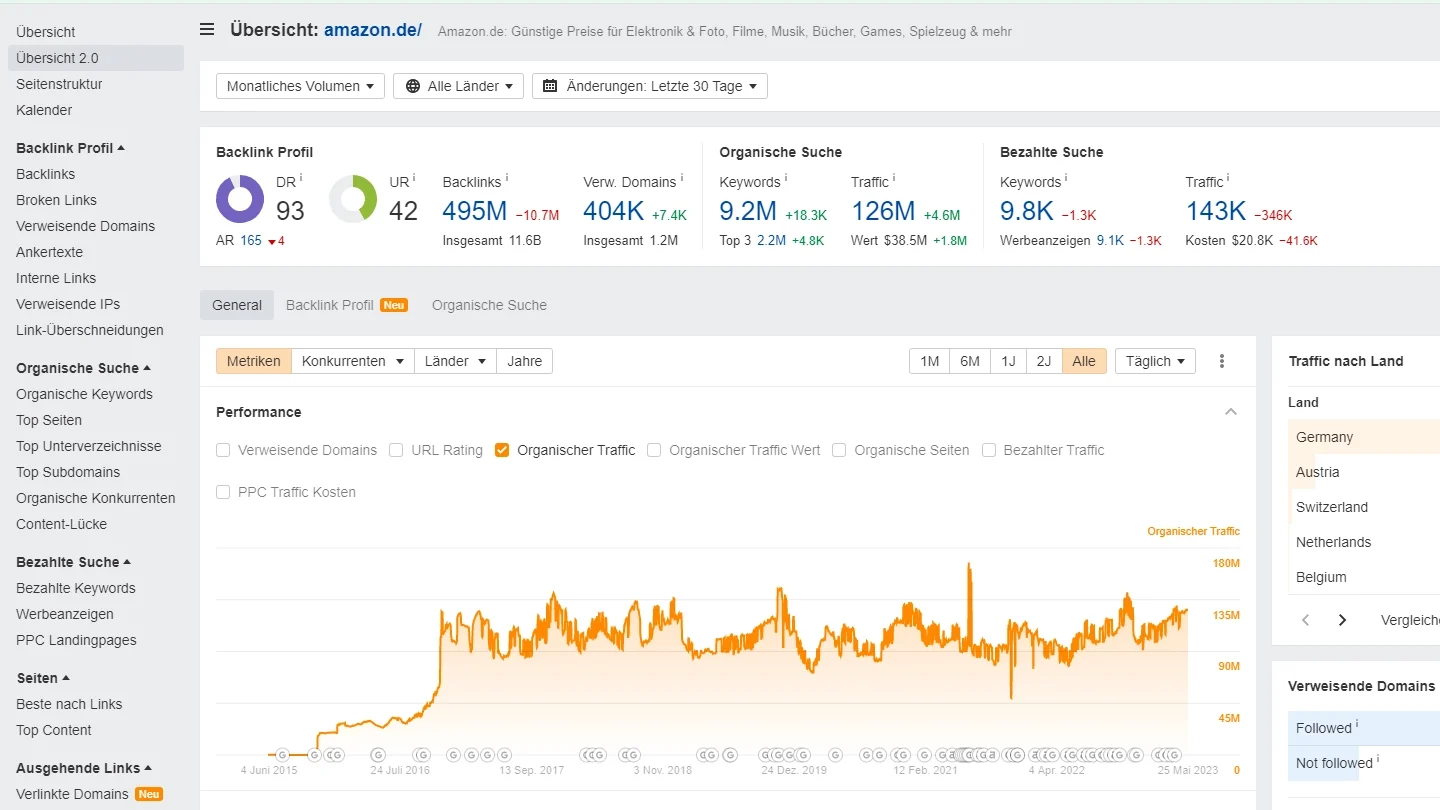Enable the PPC Traffic Kosten checkbox
This screenshot has width=1440, height=810.
point(223,492)
